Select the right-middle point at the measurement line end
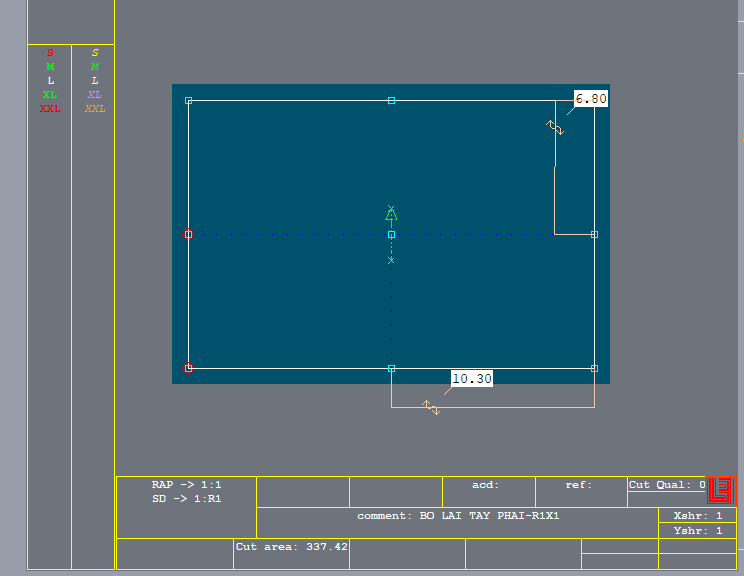This screenshot has height=576, width=744. 595,234
